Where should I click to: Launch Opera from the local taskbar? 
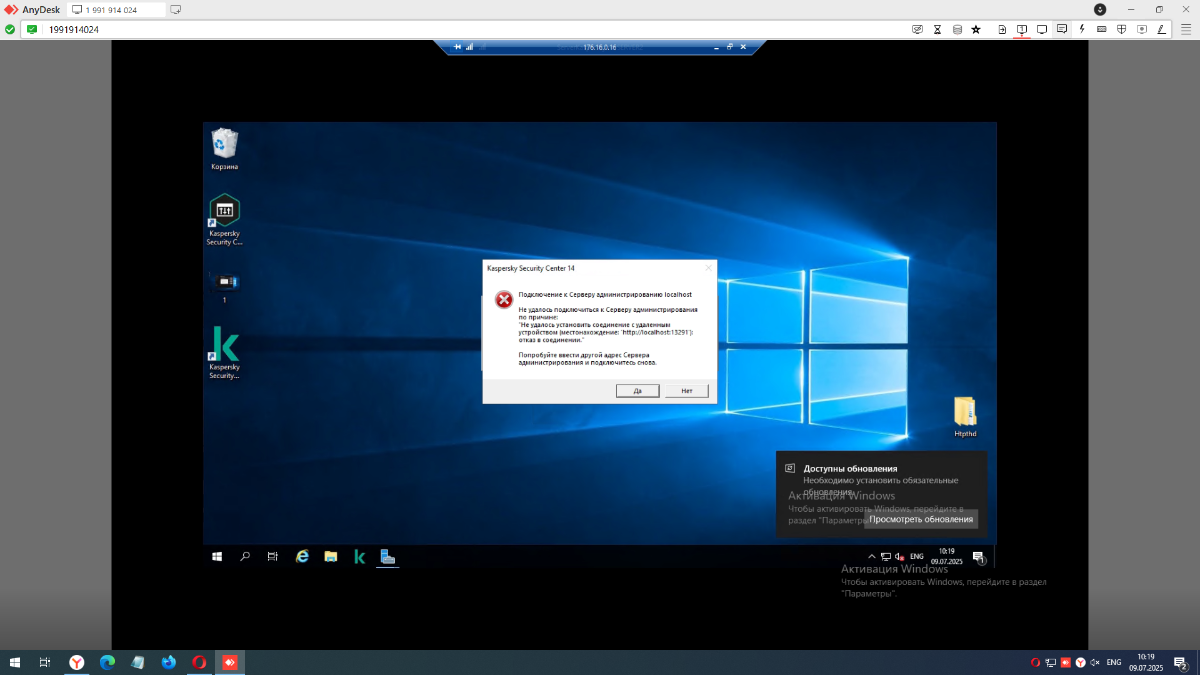coord(199,662)
